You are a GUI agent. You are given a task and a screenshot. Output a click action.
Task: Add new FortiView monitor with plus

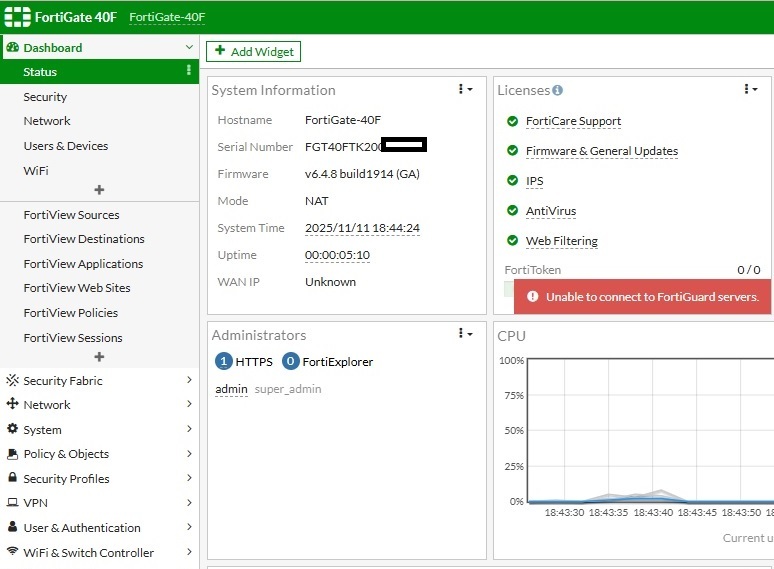click(99, 357)
